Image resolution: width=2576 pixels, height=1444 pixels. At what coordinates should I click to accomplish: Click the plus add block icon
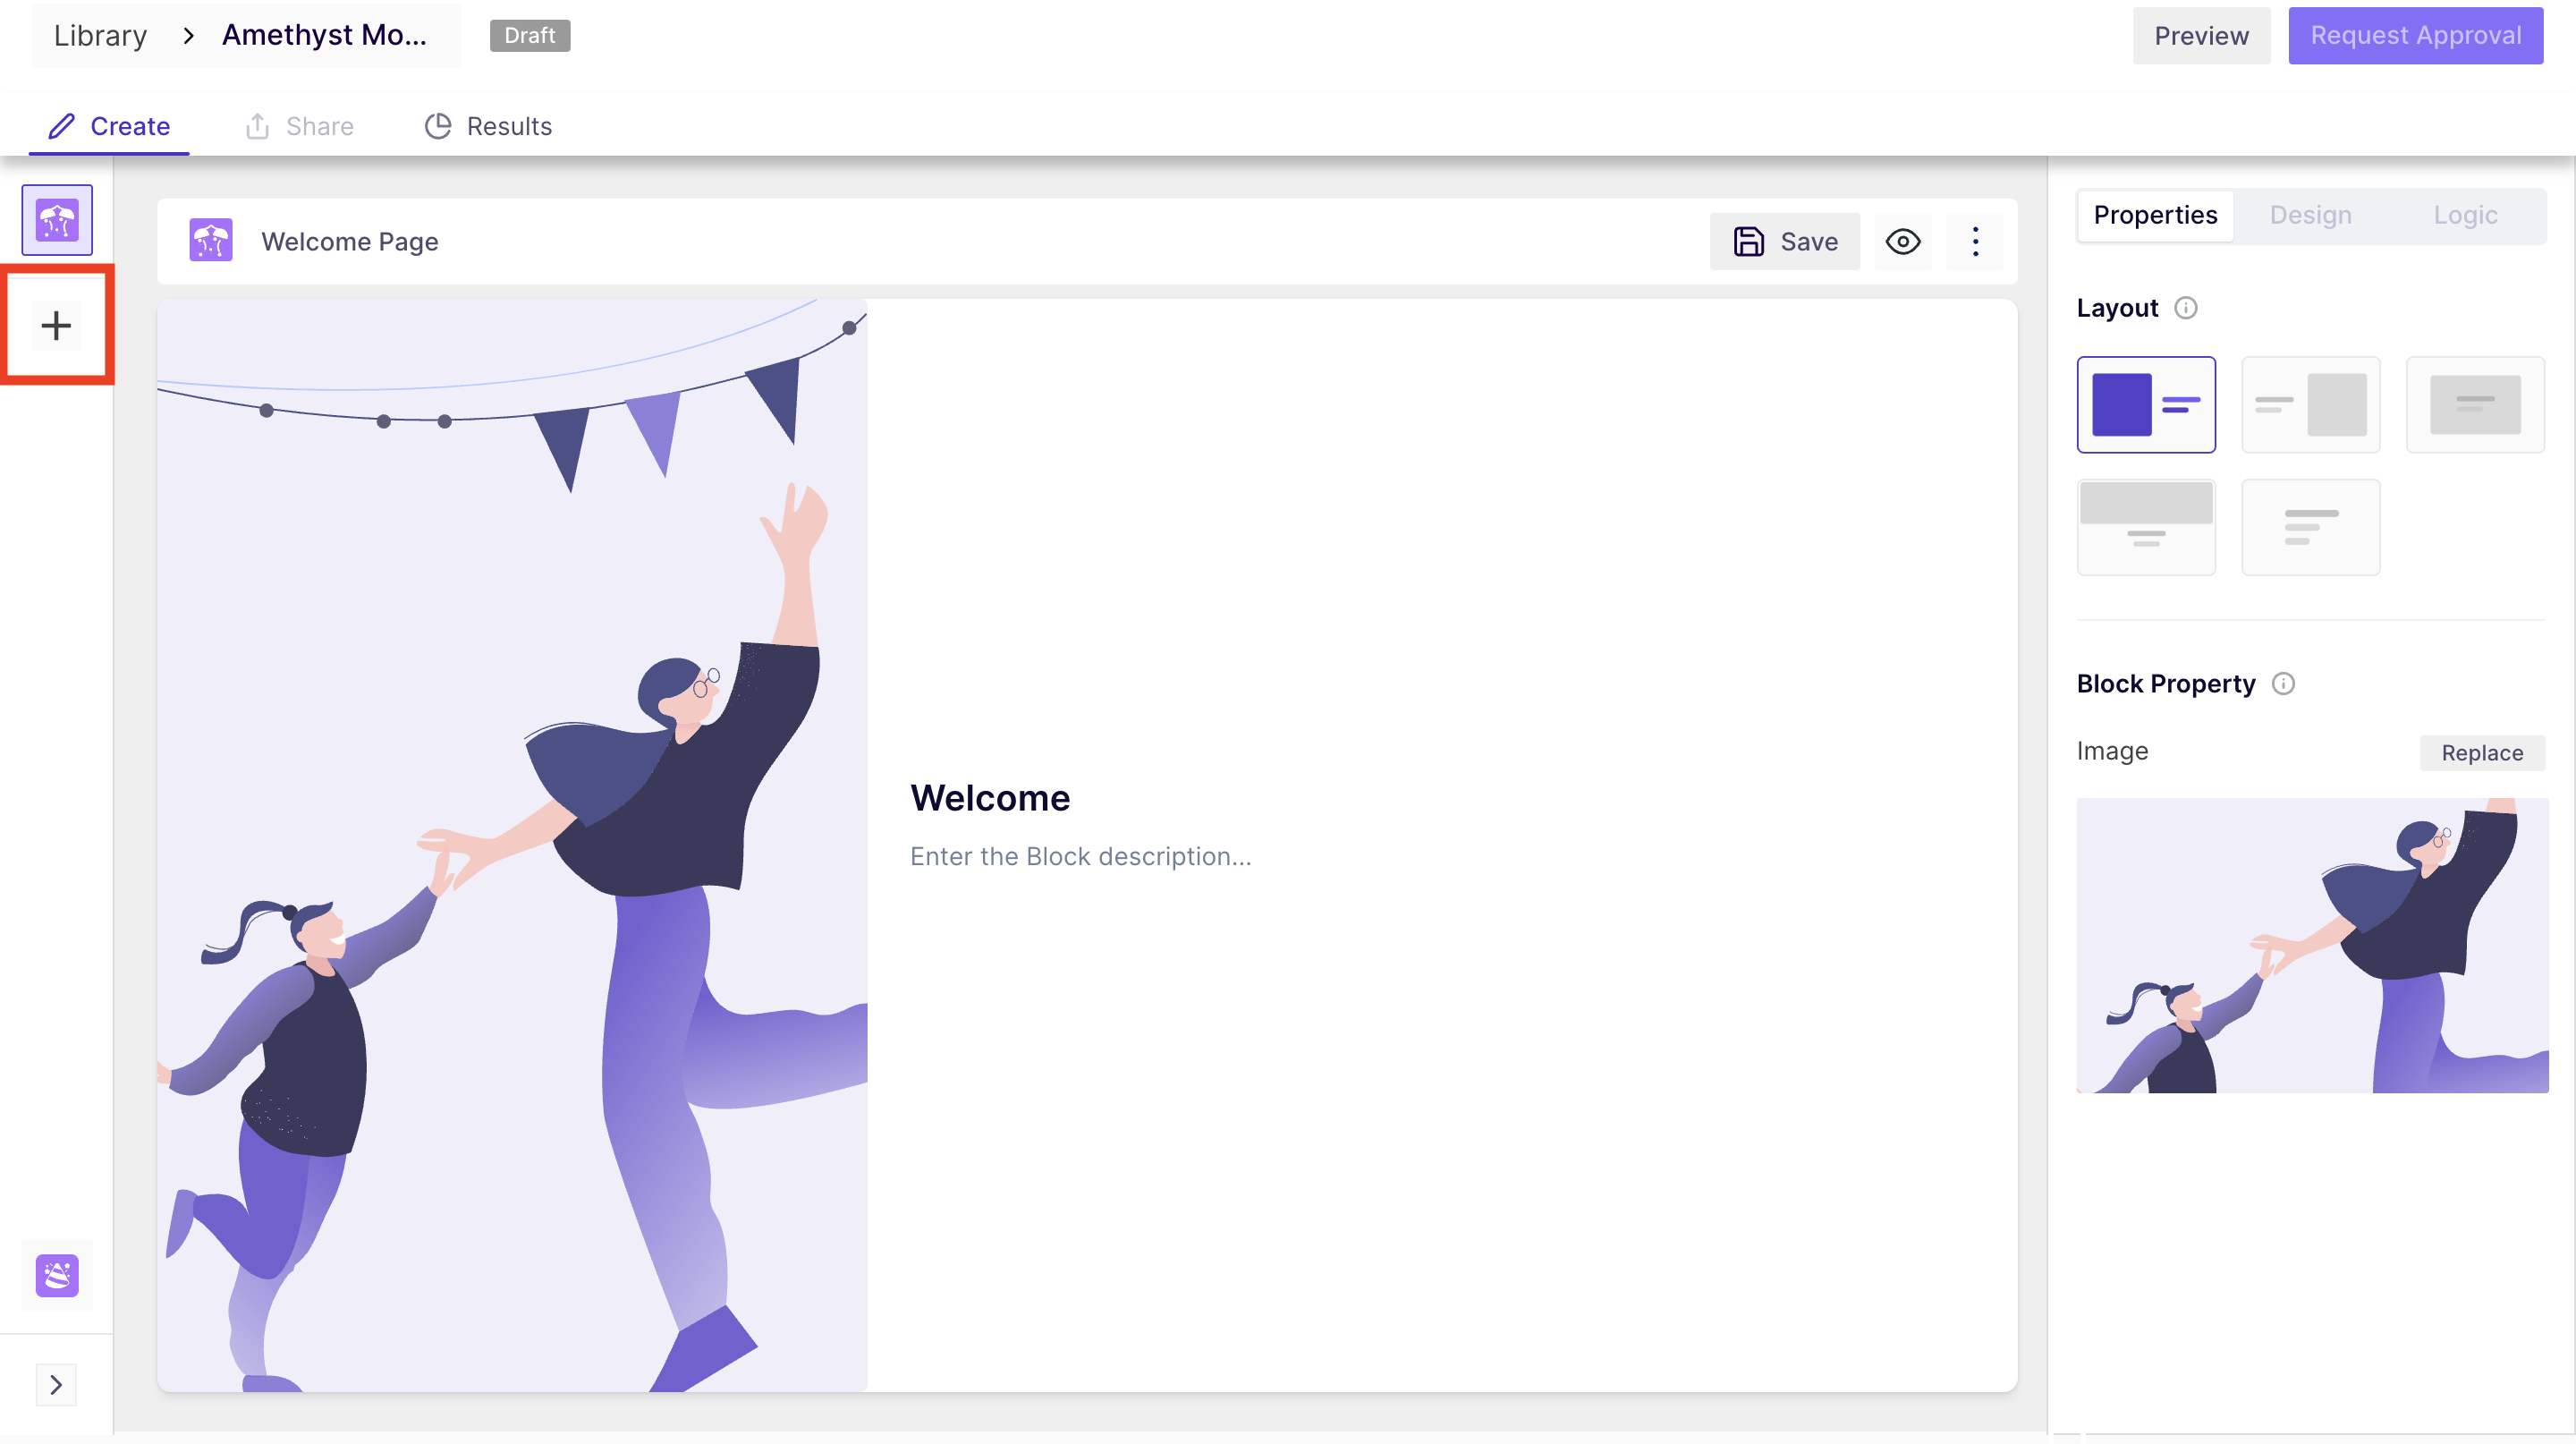click(56, 325)
